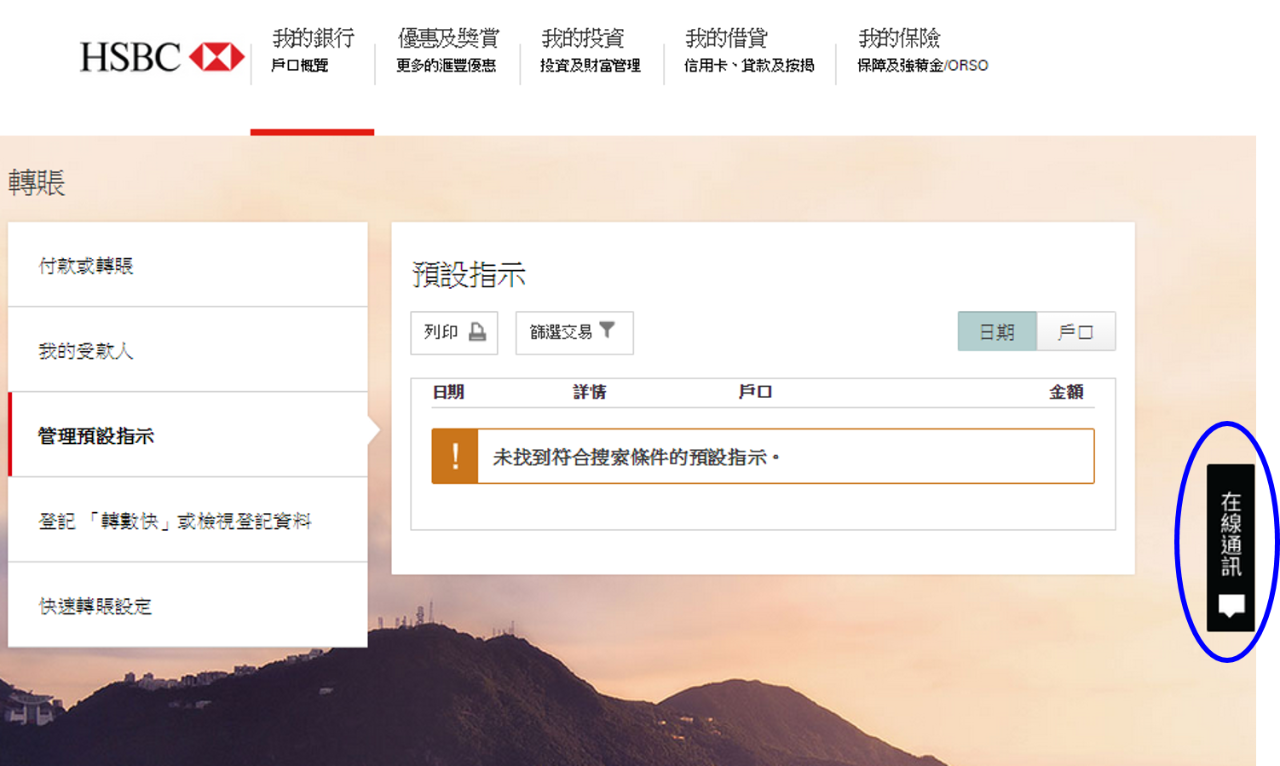This screenshot has height=766, width=1280.
Task: Click the orange exclamation warning icon
Action: (455, 456)
